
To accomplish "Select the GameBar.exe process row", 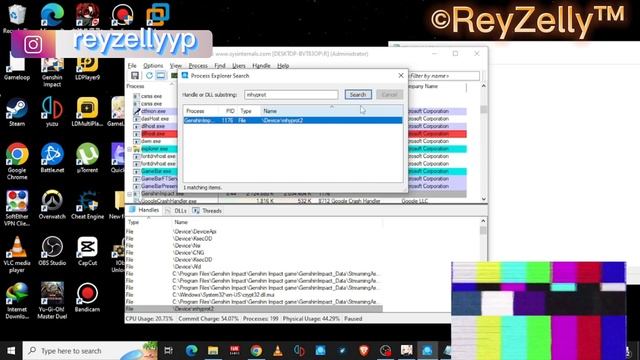I will (156, 171).
